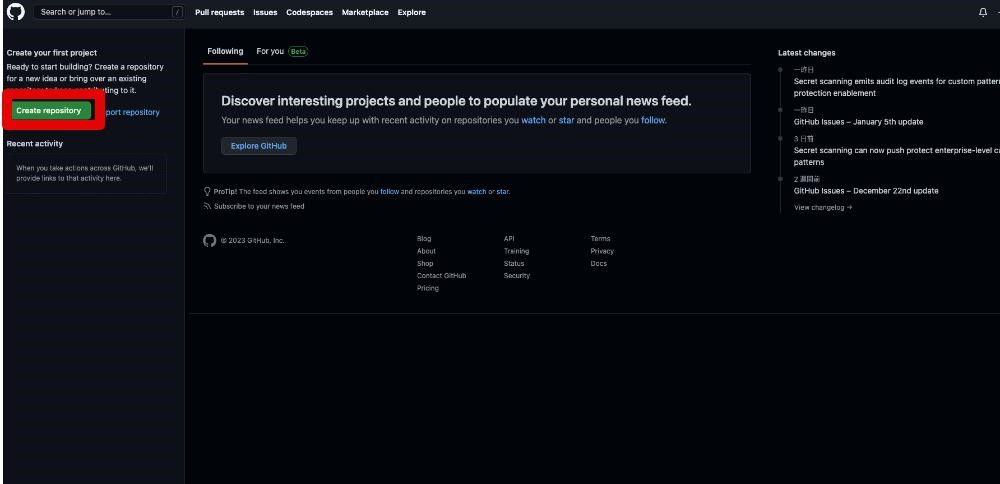The height and width of the screenshot is (484, 1000).
Task: Switch to the Following tab
Action: point(225,51)
